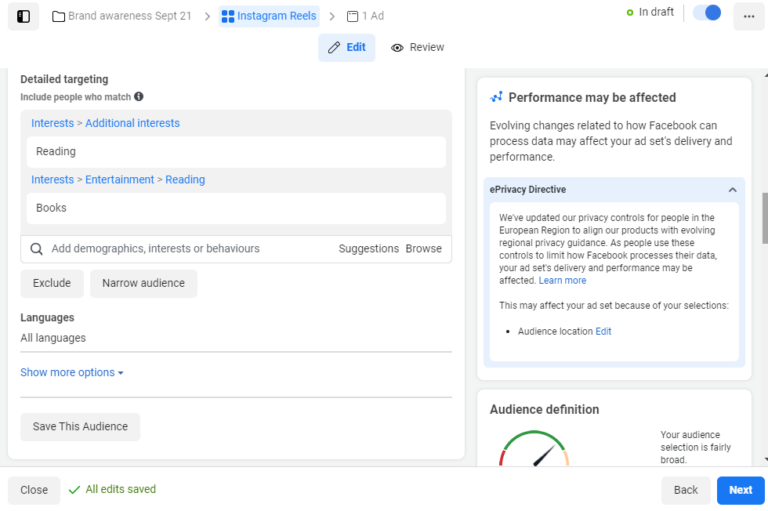Screen dimensions: 768x511
Task: Click the Instagram Reels ad set grid icon
Action: 228,16
